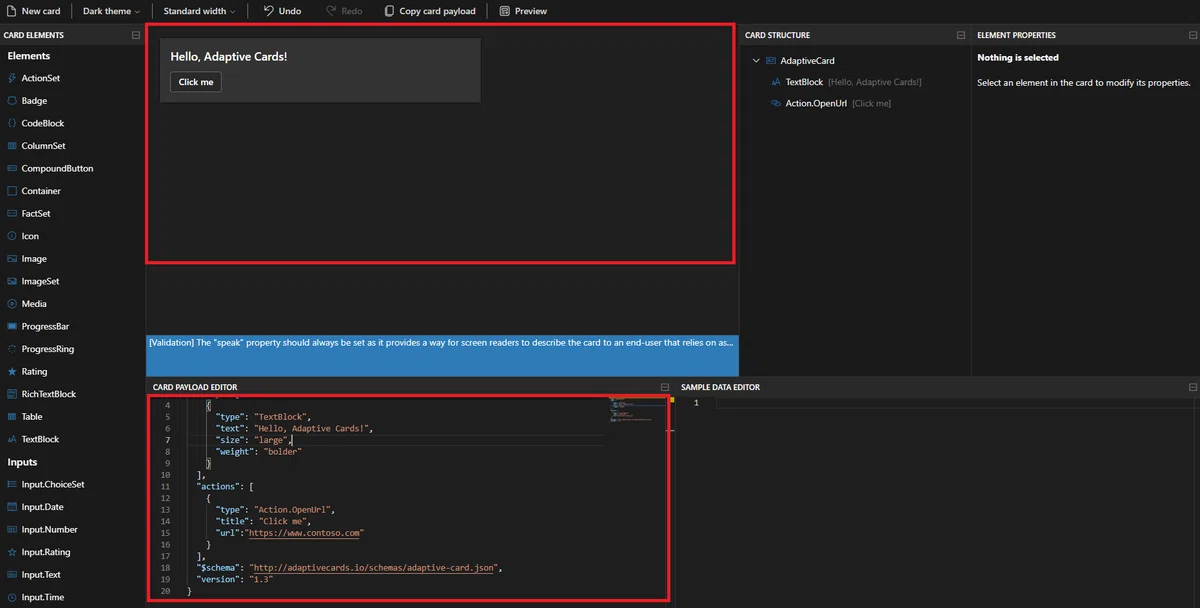
Task: Click the "Inputs" section heading
Action: click(x=22, y=462)
